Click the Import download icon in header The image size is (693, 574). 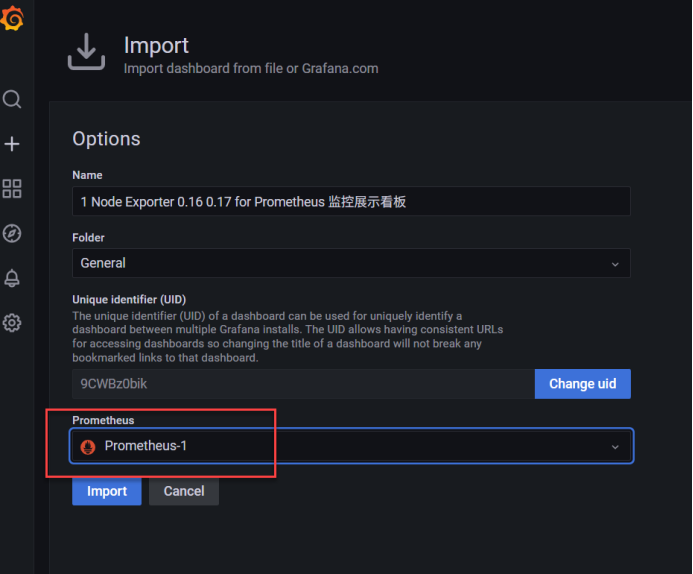tap(86, 52)
